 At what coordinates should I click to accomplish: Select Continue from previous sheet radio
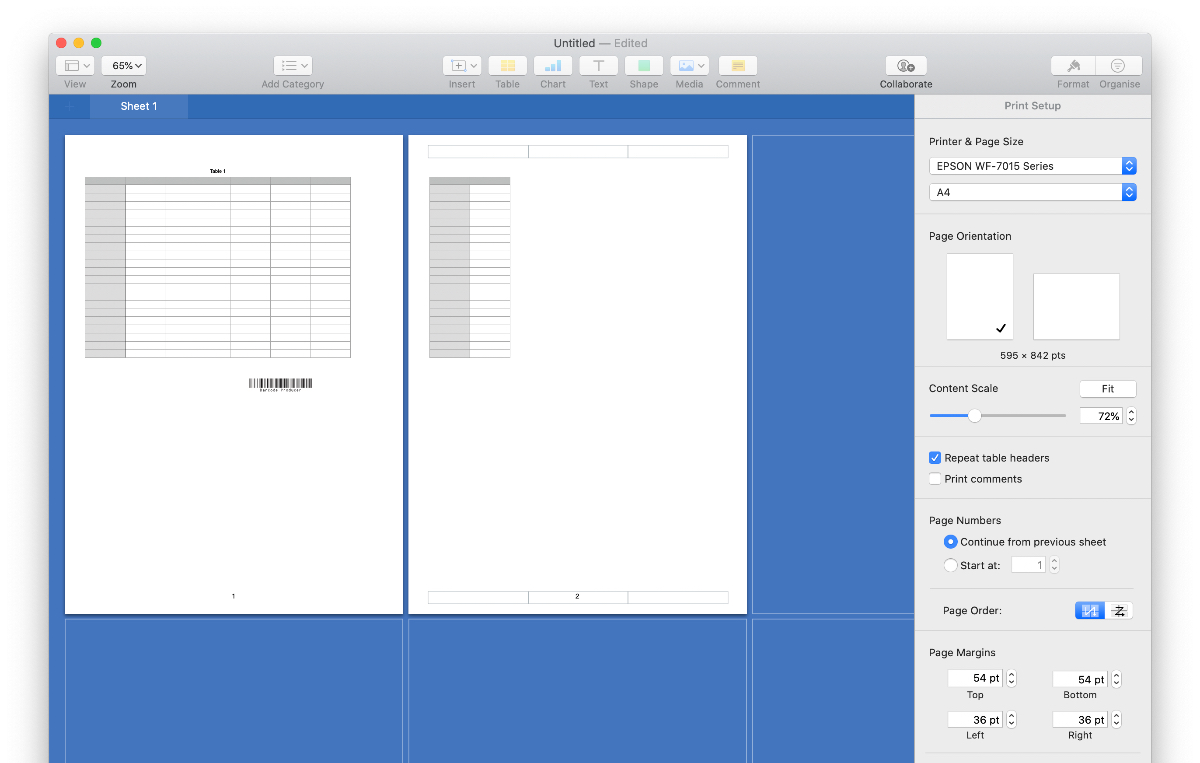pyautogui.click(x=950, y=542)
